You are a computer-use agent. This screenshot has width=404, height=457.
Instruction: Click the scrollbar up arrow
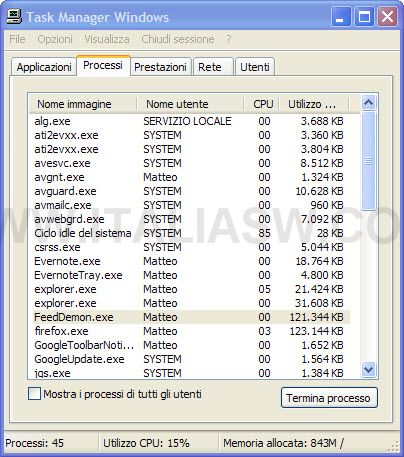[x=369, y=103]
